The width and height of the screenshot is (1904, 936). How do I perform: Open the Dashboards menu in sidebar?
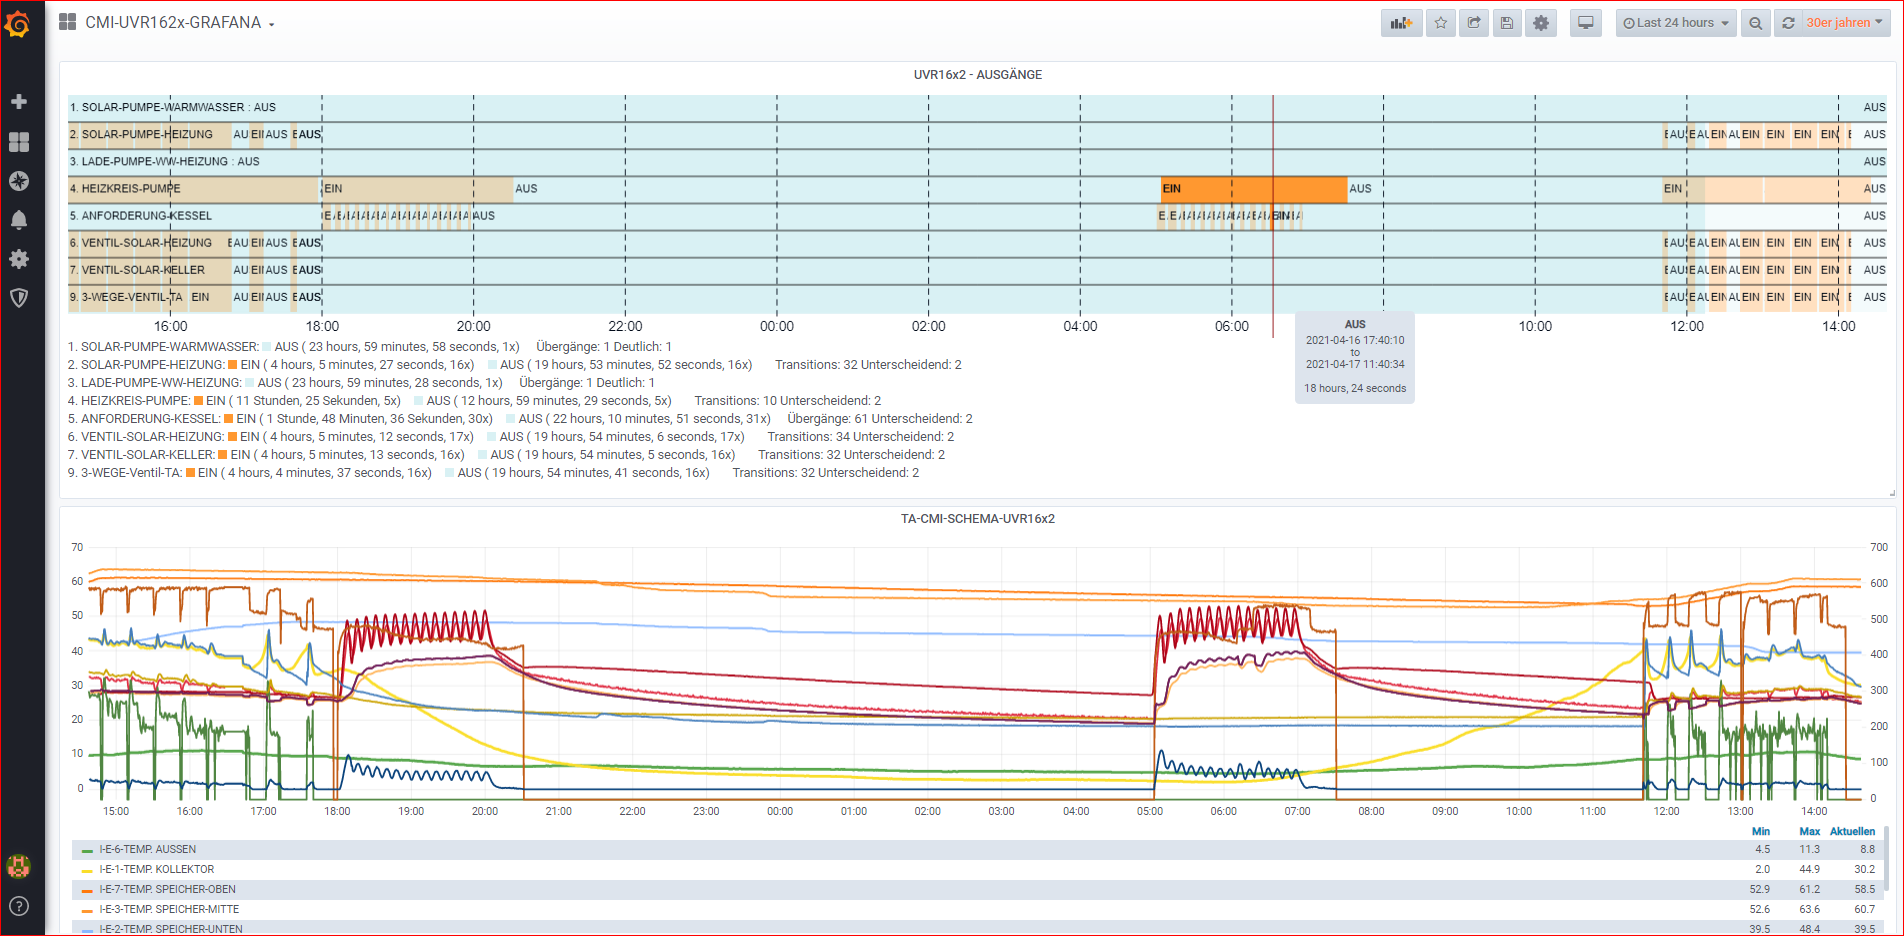tap(18, 142)
